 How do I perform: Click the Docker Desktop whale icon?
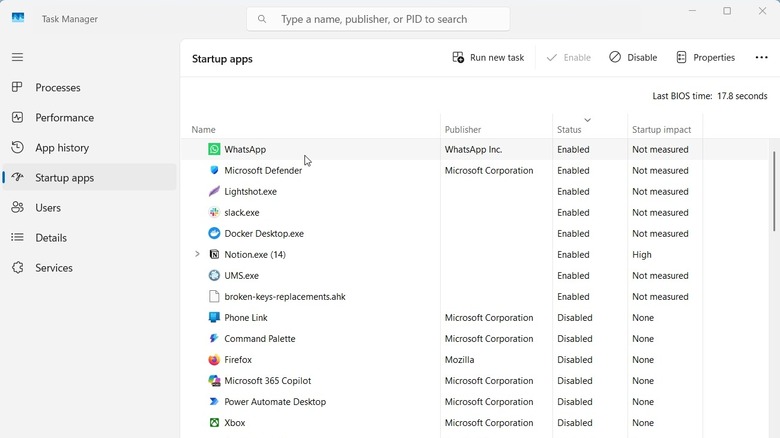click(x=214, y=233)
